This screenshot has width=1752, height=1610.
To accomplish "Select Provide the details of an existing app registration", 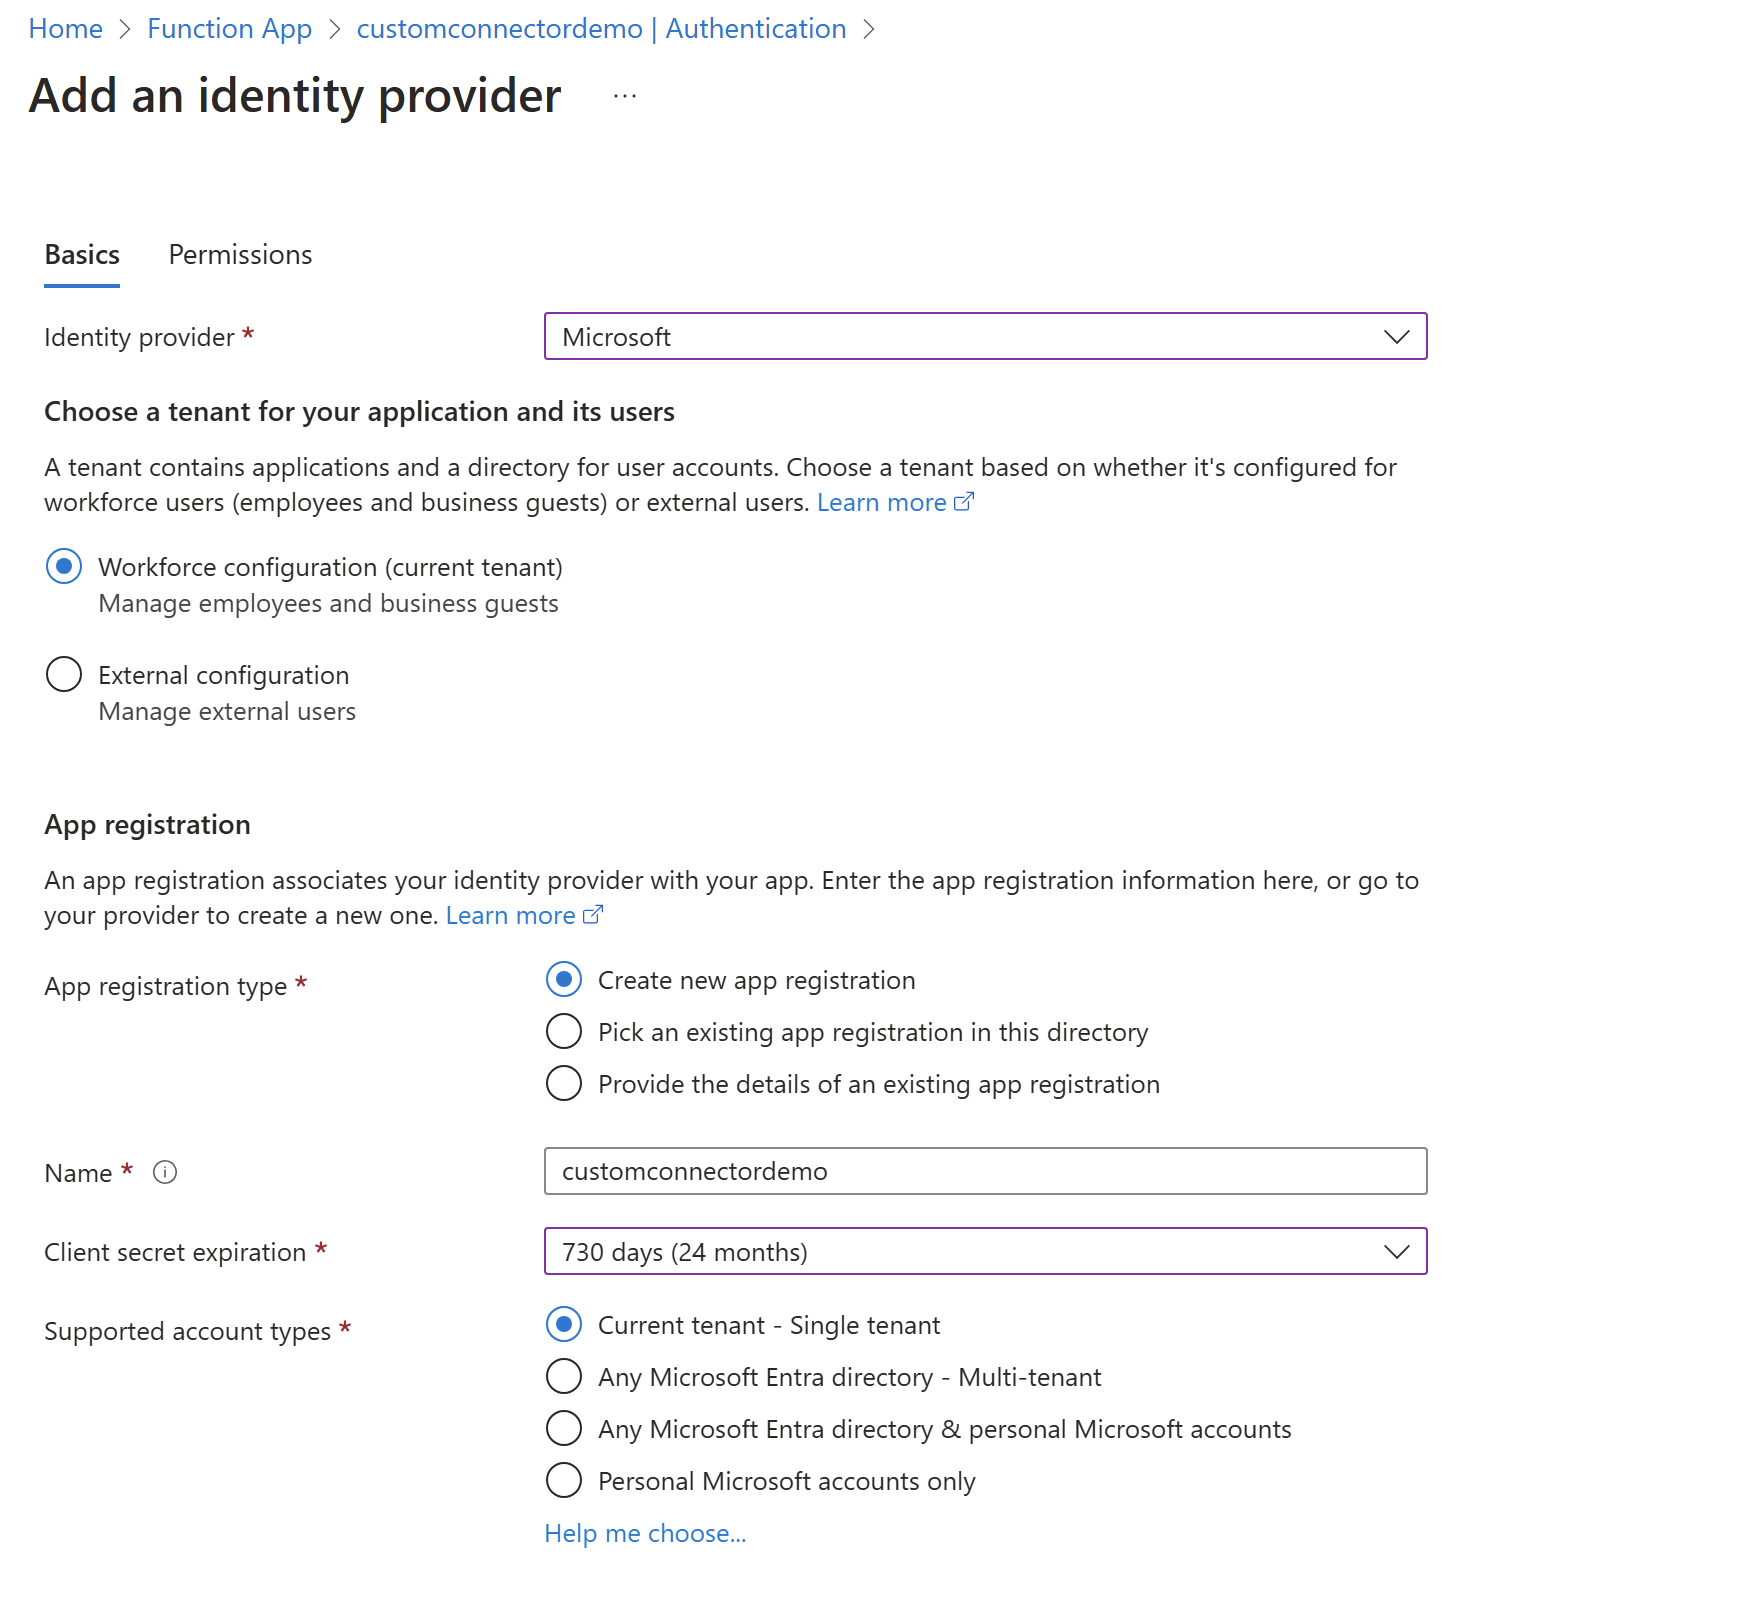I will point(564,1083).
